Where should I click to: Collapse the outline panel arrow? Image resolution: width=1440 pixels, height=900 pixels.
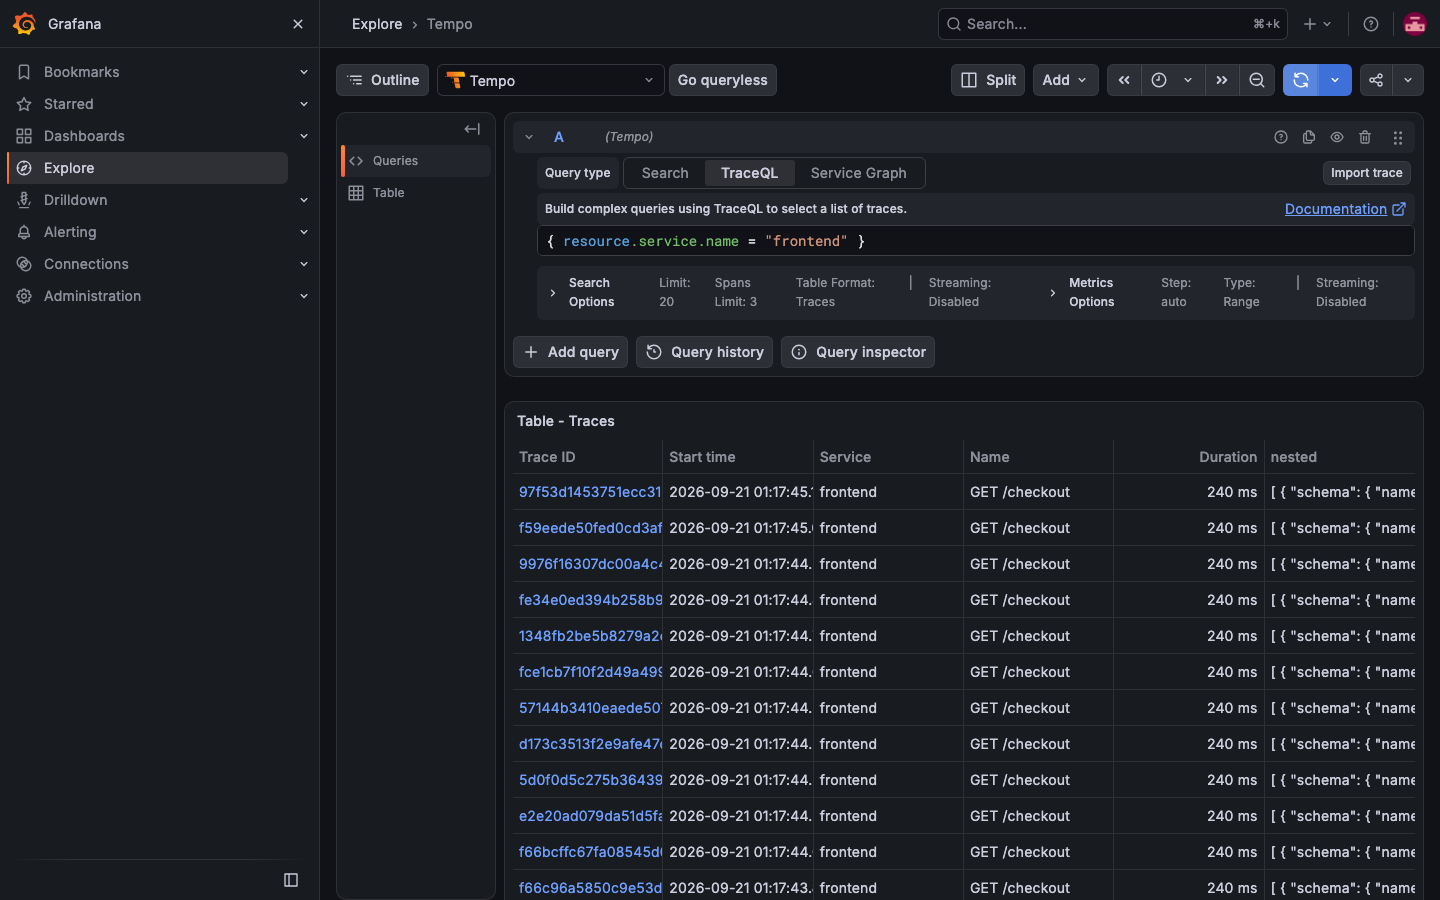[x=472, y=129]
